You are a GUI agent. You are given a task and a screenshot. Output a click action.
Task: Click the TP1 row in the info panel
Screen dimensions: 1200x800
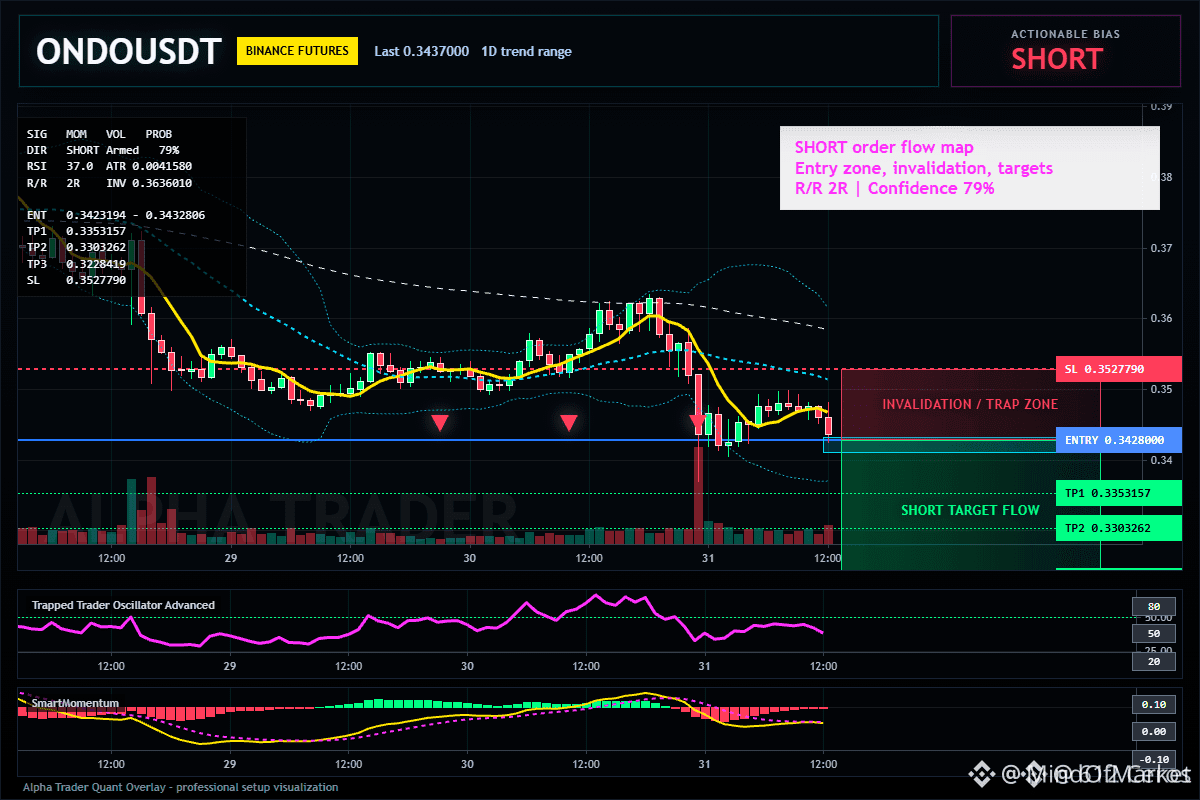[x=76, y=231]
